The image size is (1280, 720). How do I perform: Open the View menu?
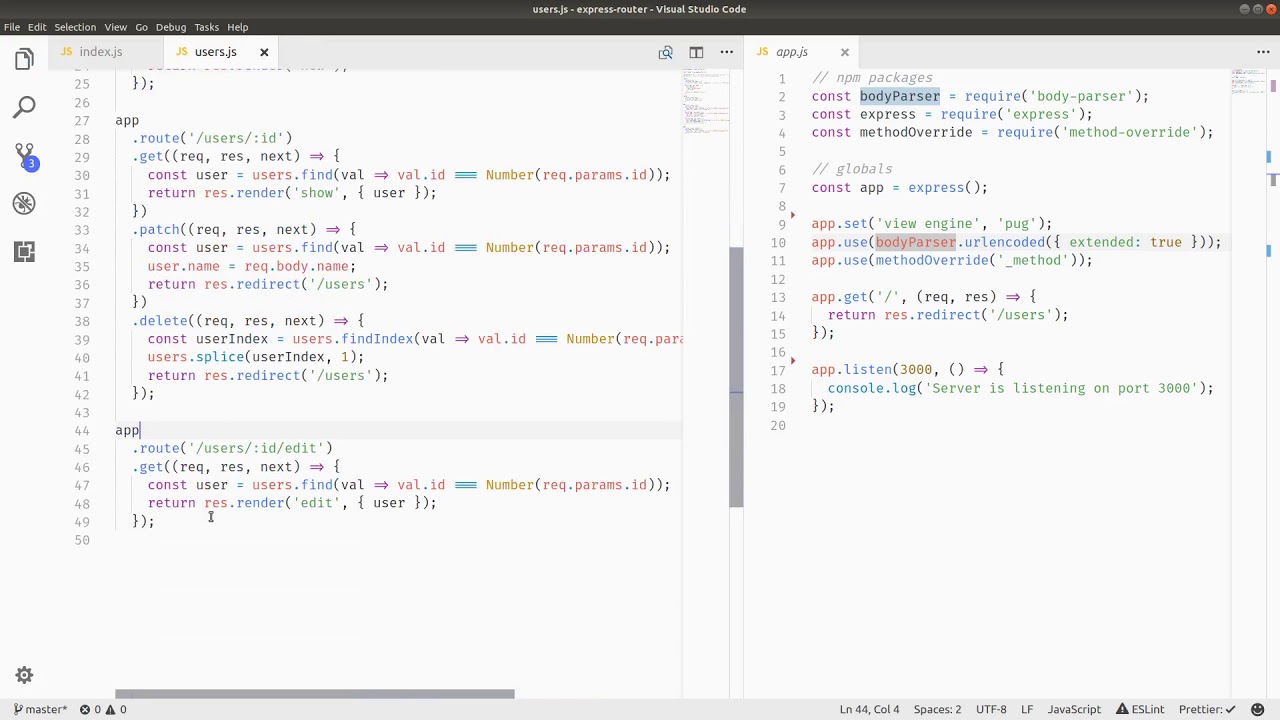tap(115, 27)
